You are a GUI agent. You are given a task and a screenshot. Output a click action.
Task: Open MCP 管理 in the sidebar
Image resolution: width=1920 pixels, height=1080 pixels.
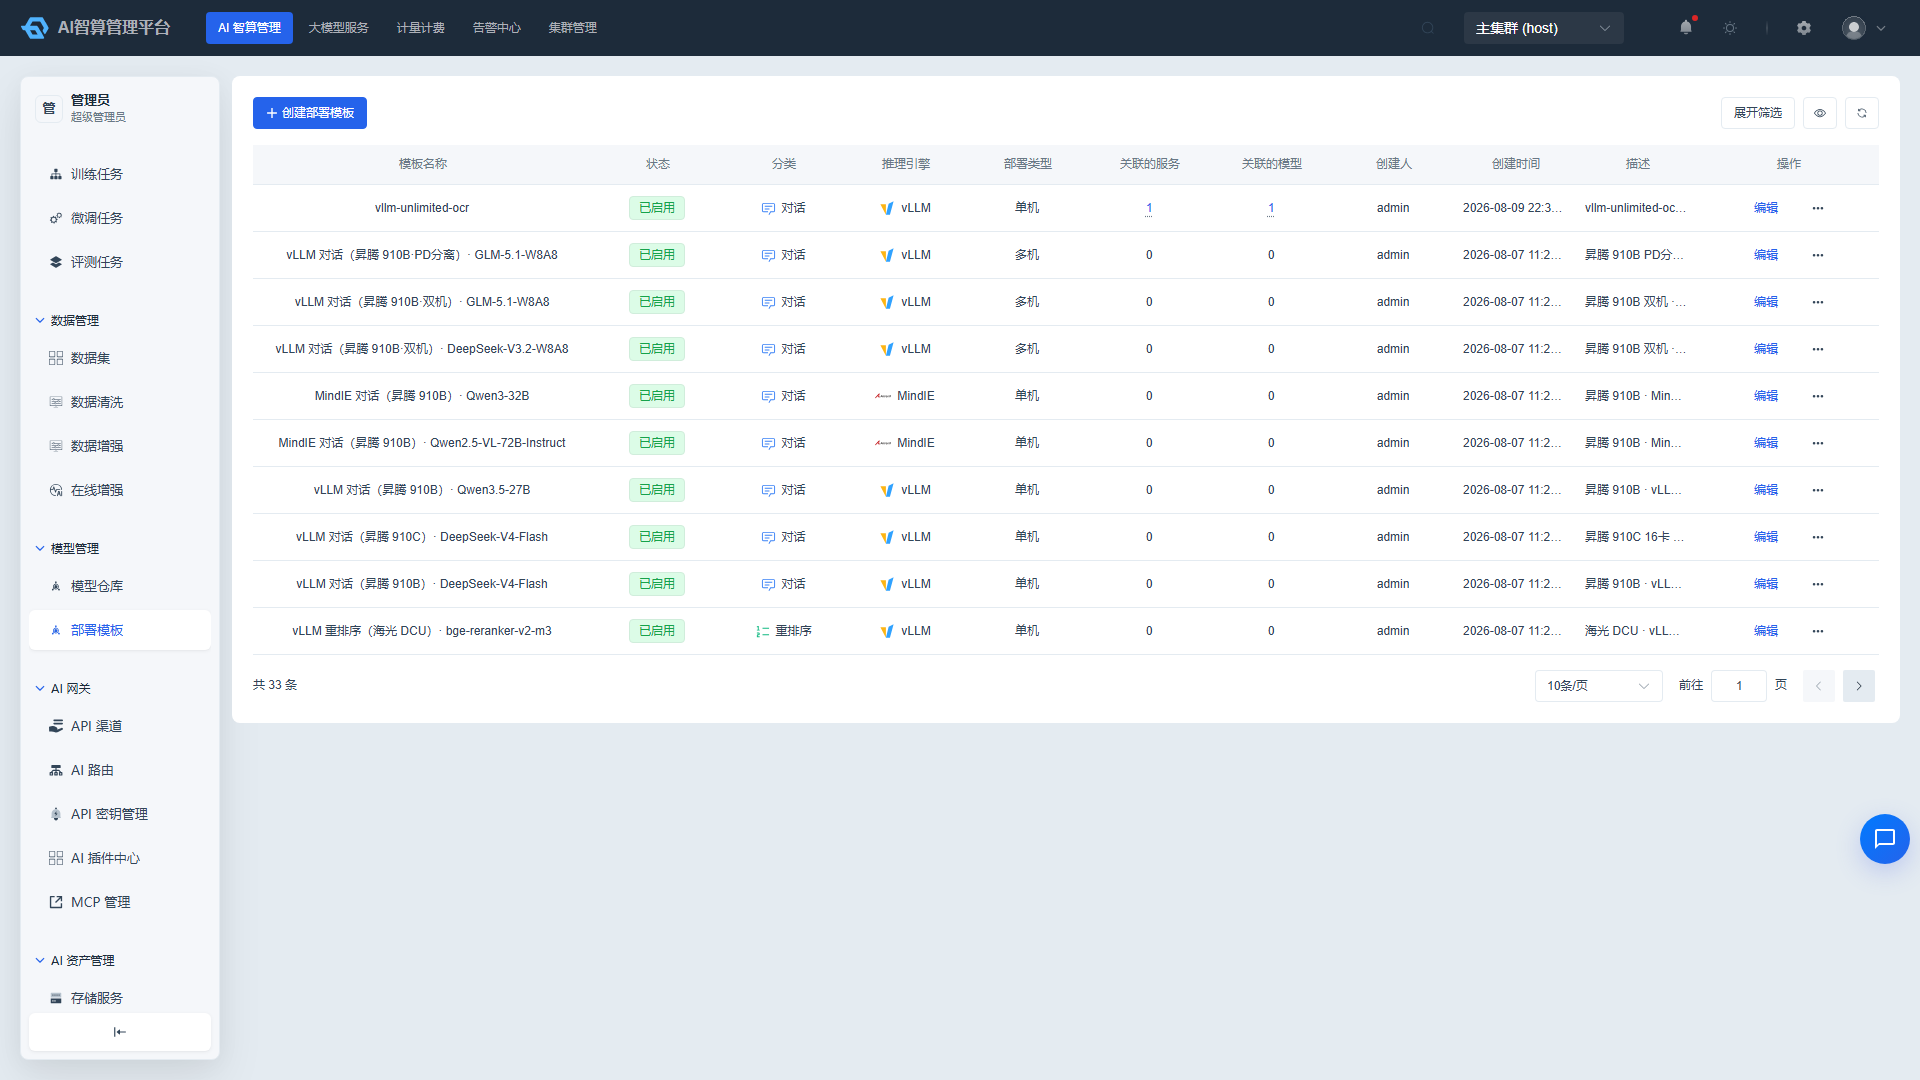pyautogui.click(x=120, y=902)
